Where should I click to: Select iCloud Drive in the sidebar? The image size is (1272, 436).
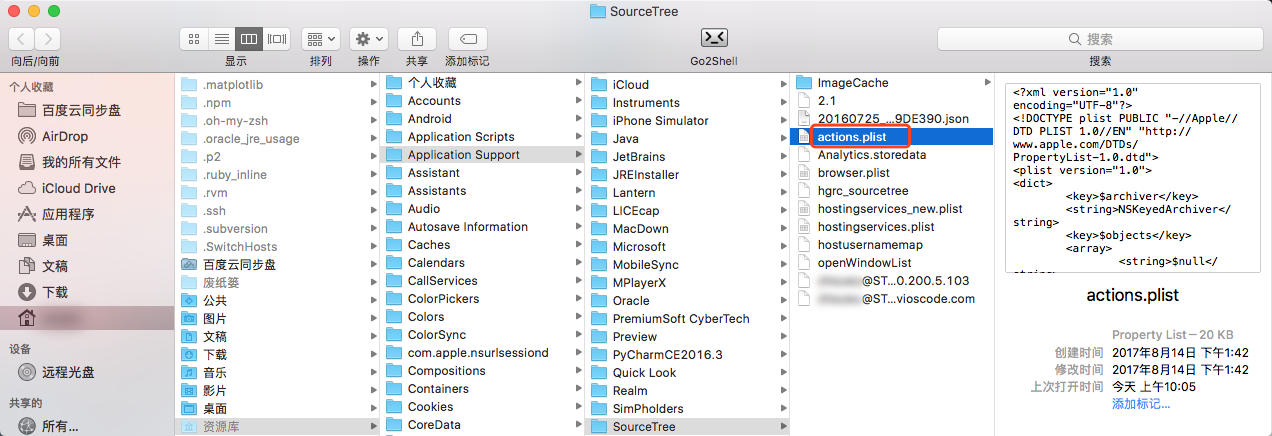[78, 188]
